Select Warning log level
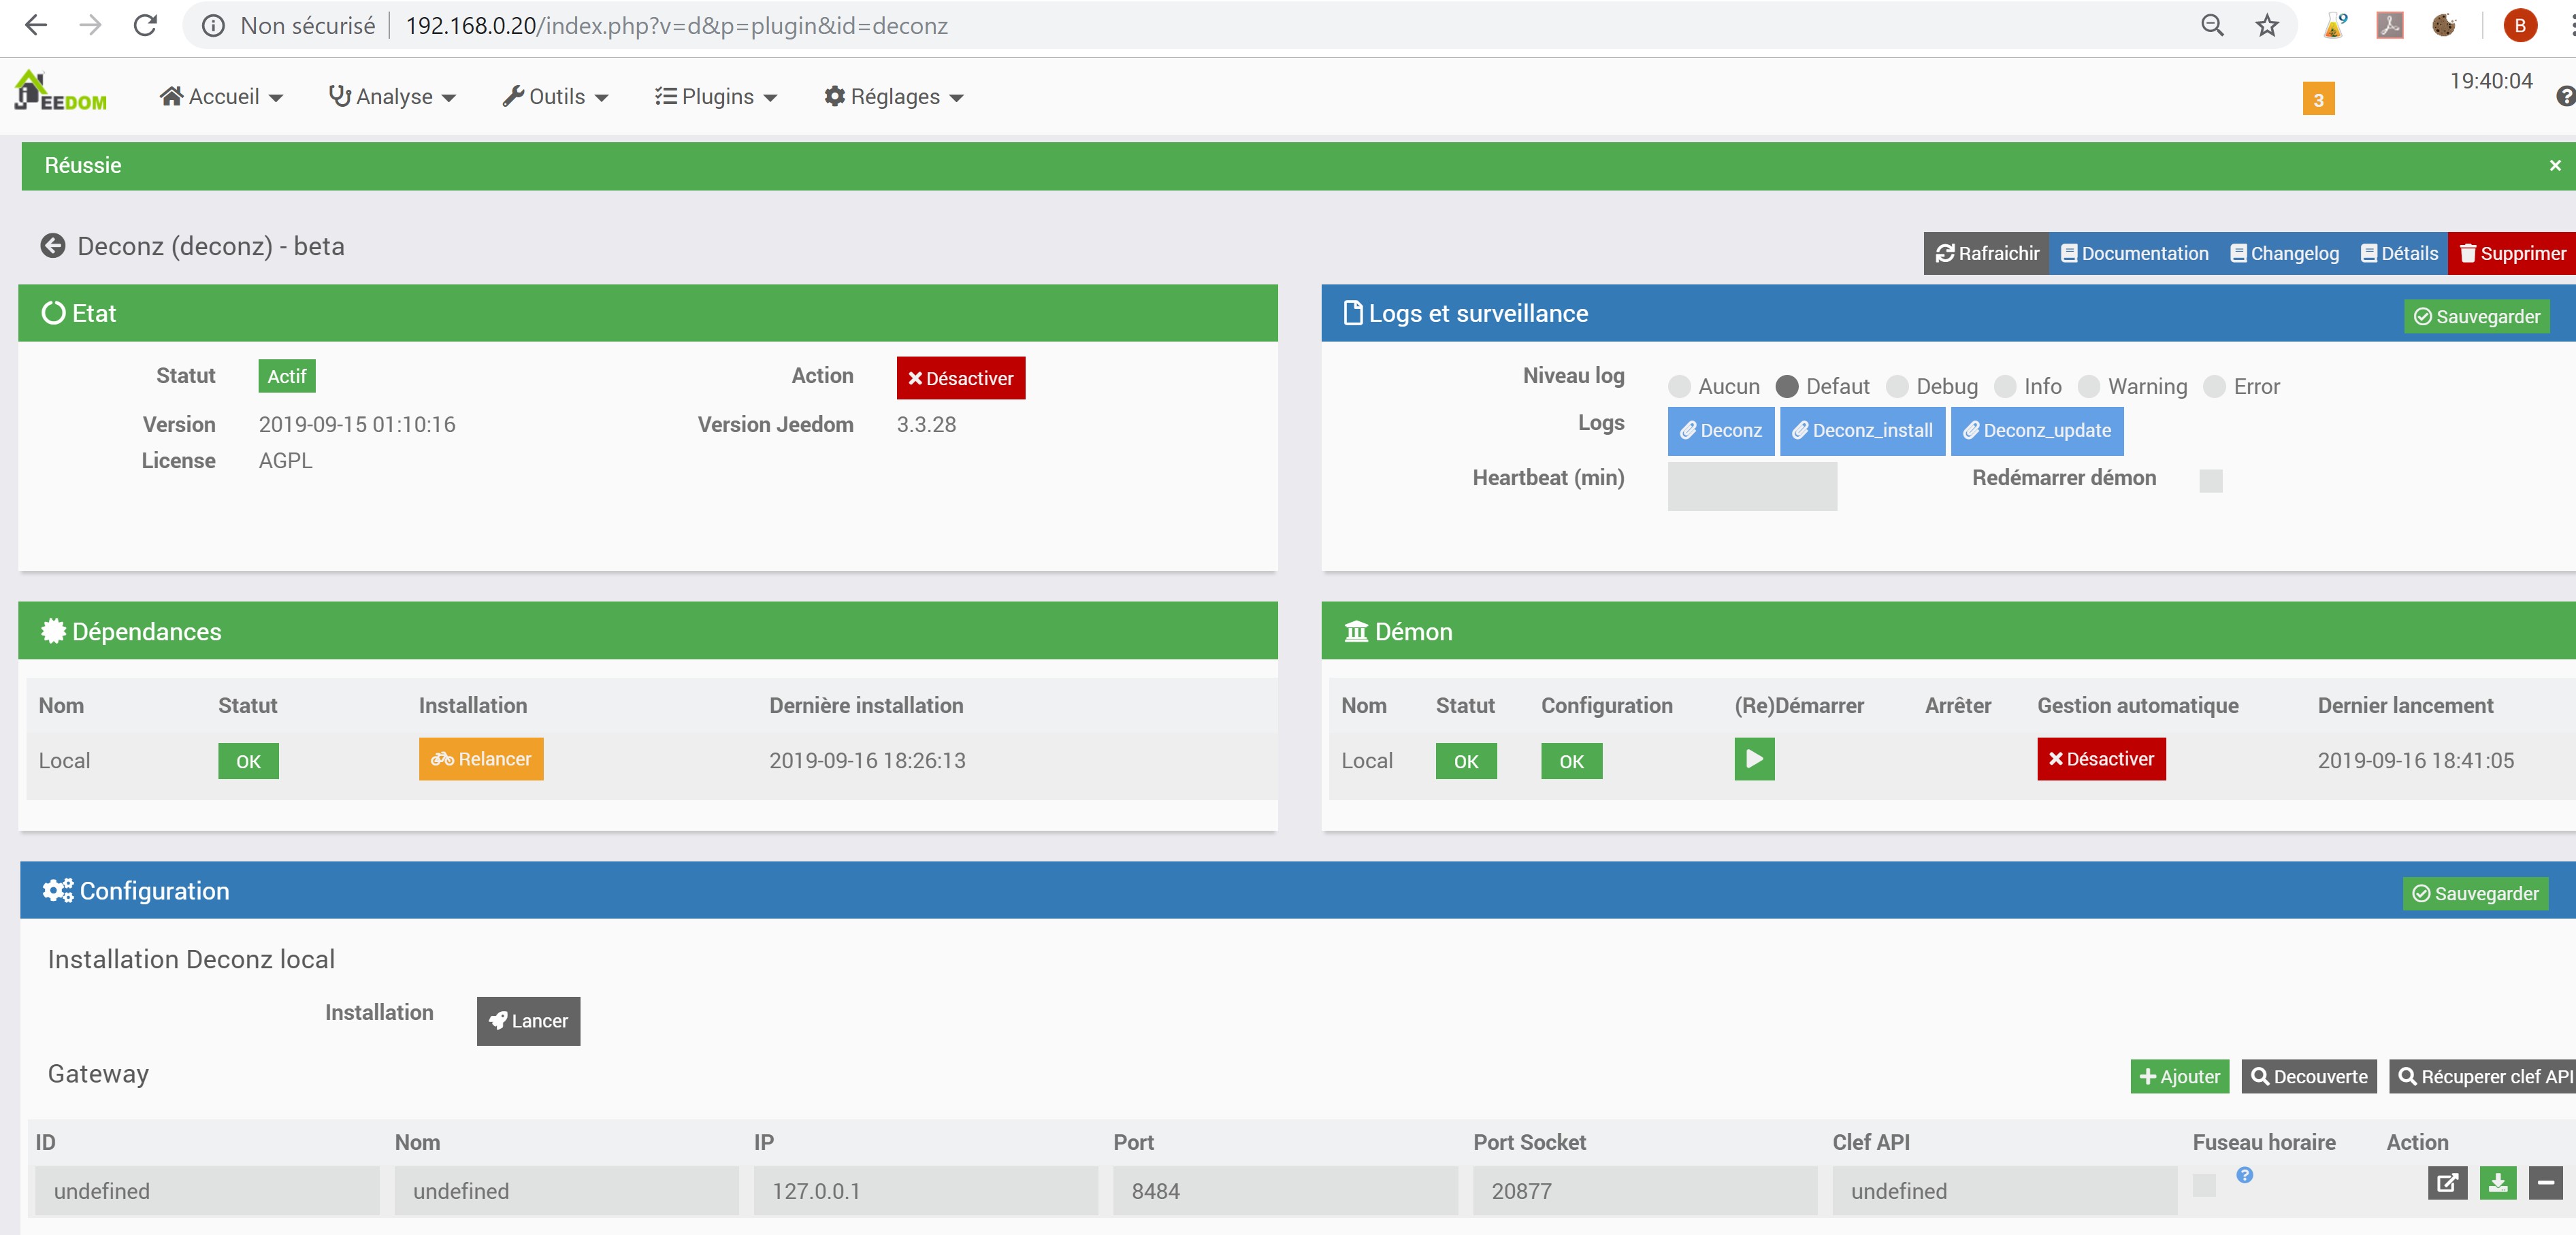This screenshot has width=2576, height=1235. pyautogui.click(x=2089, y=386)
